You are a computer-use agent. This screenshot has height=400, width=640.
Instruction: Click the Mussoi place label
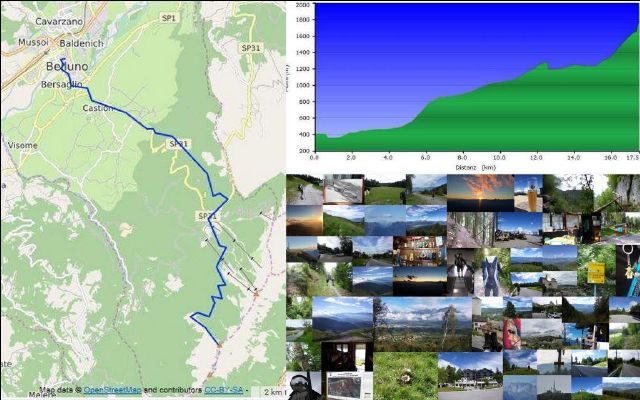tap(32, 44)
